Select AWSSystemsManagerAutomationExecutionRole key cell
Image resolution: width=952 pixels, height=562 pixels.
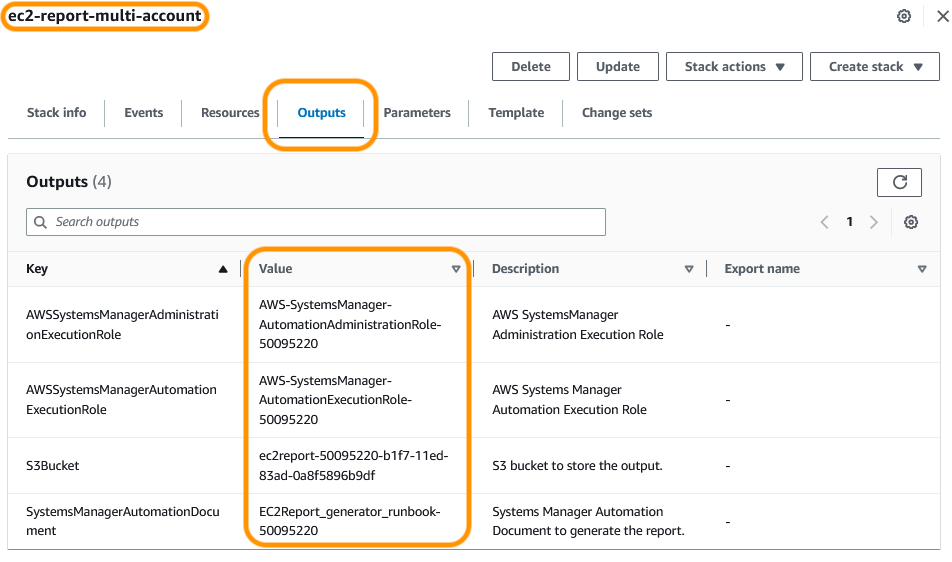(121, 400)
